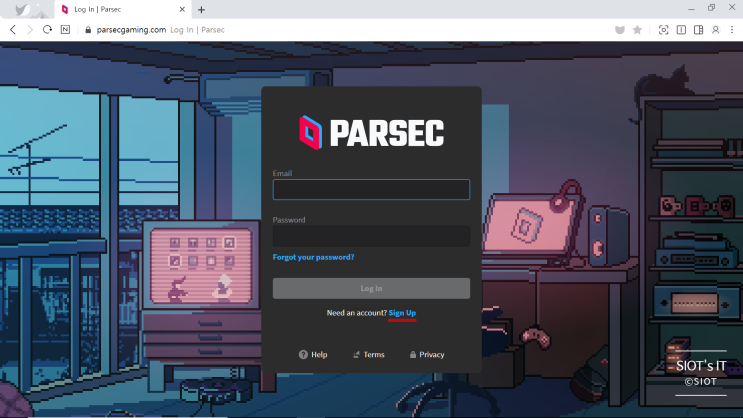Close the Log In | Parsec tab

coord(182,9)
